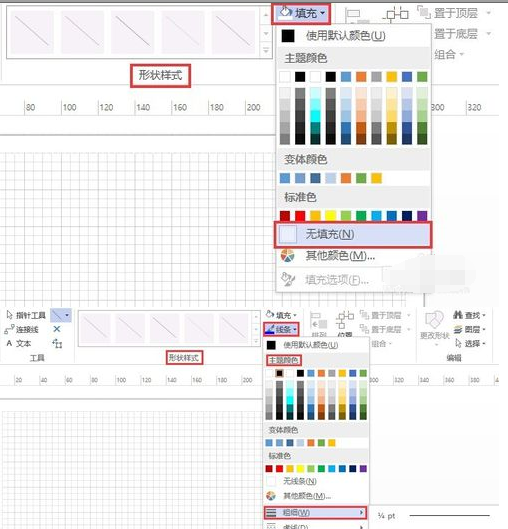Choose 使用默认颜色(U) in the line menu
This screenshot has height=529, width=508.
[x=316, y=345]
